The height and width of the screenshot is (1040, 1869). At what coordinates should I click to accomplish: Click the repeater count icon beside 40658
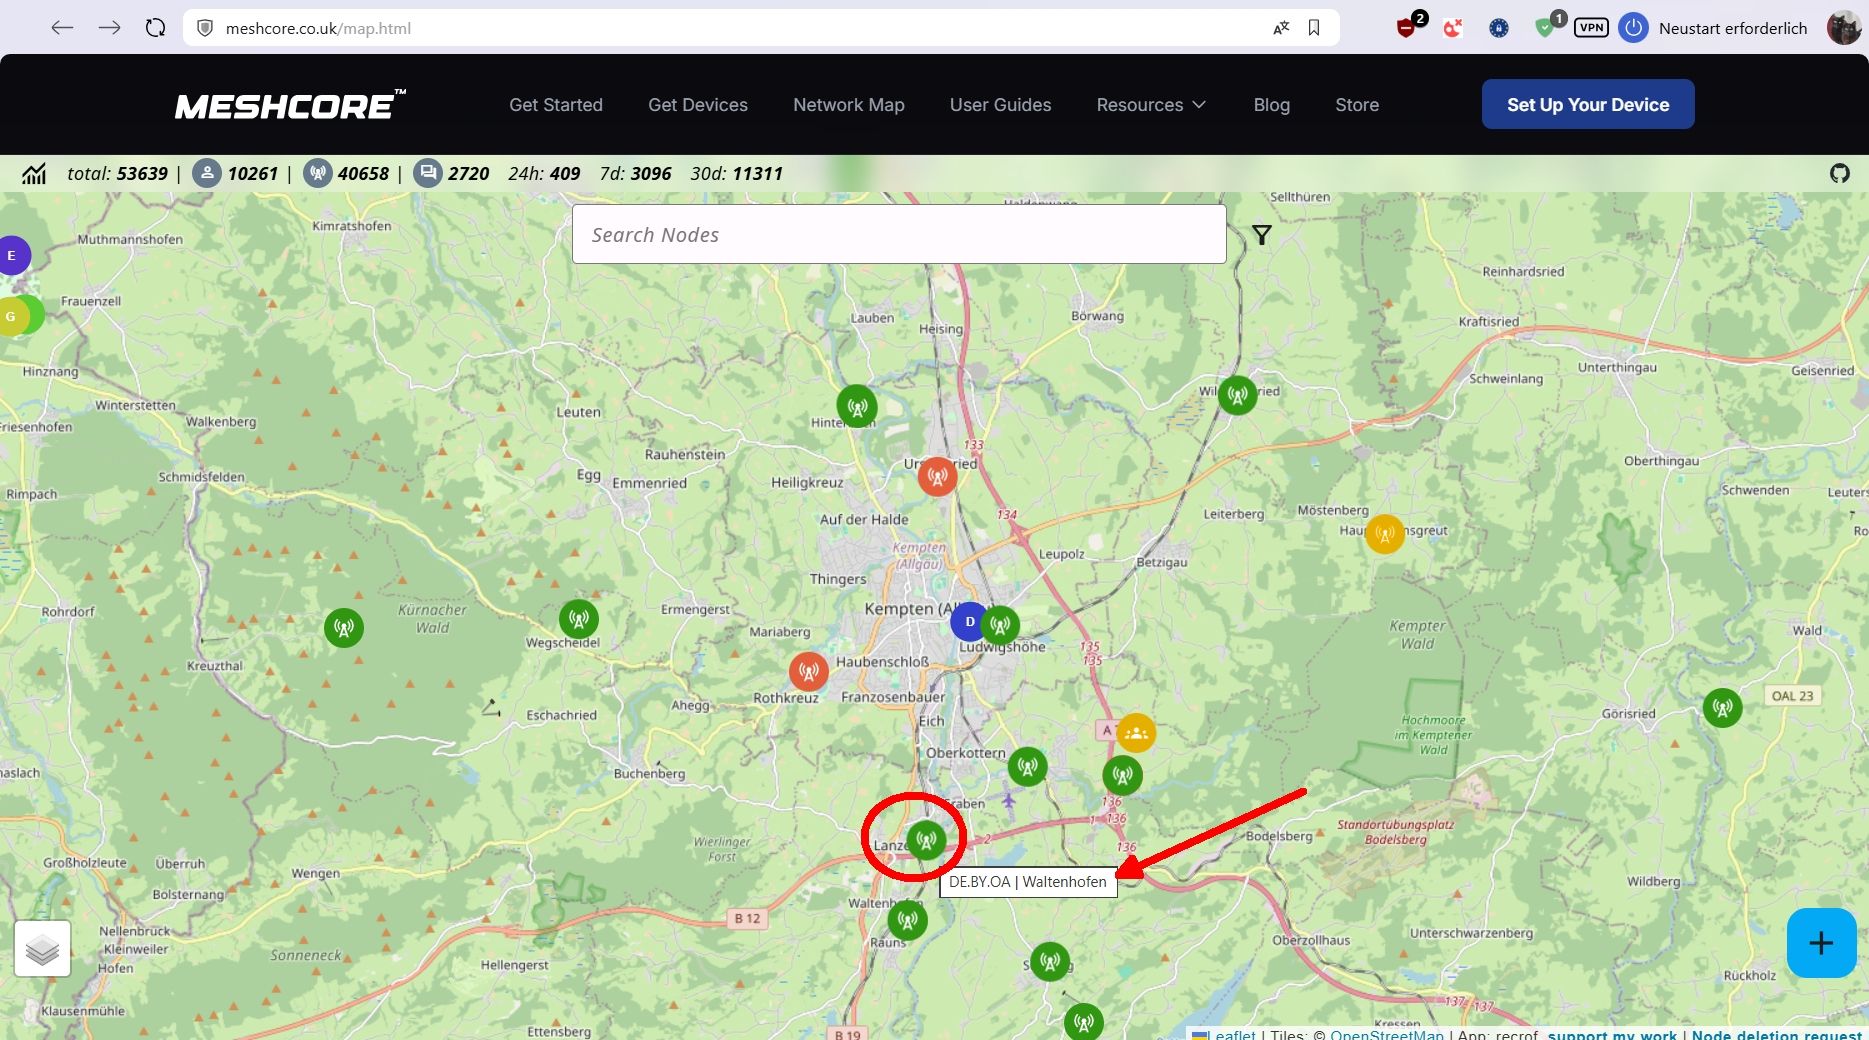(318, 173)
